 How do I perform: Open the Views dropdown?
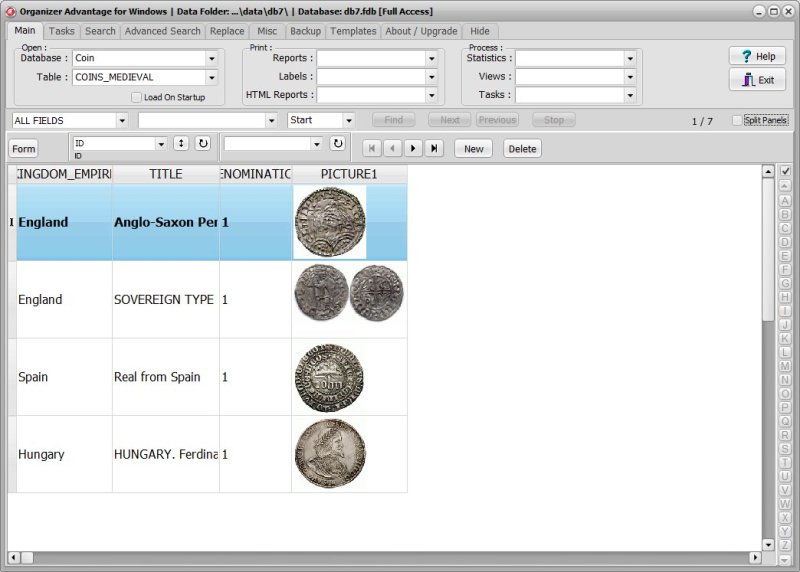point(630,77)
